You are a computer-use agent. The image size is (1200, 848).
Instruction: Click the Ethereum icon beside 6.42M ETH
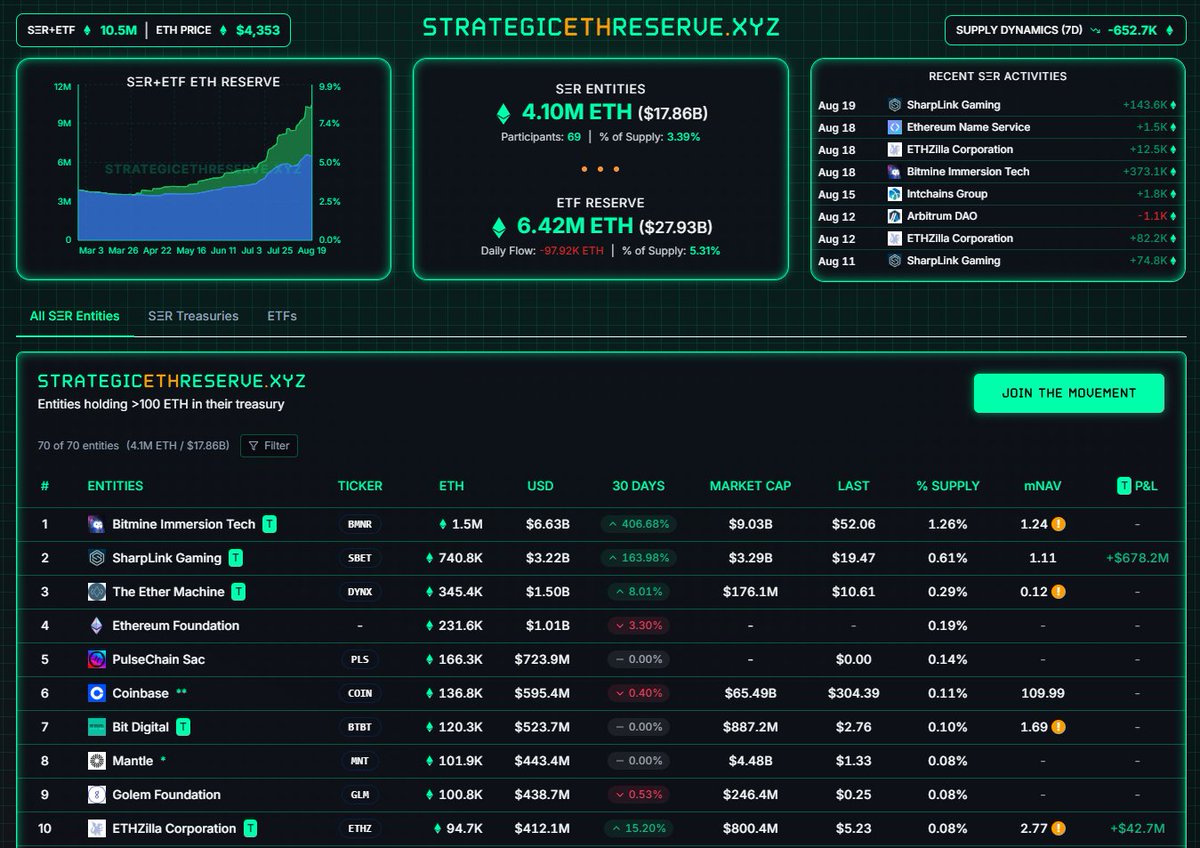(499, 227)
